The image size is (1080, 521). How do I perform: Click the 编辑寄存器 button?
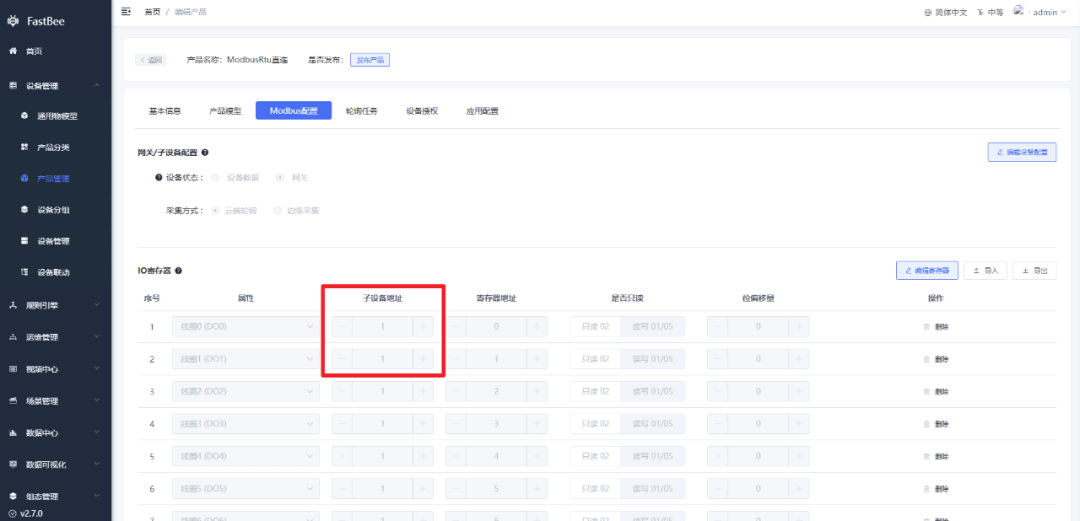927,271
